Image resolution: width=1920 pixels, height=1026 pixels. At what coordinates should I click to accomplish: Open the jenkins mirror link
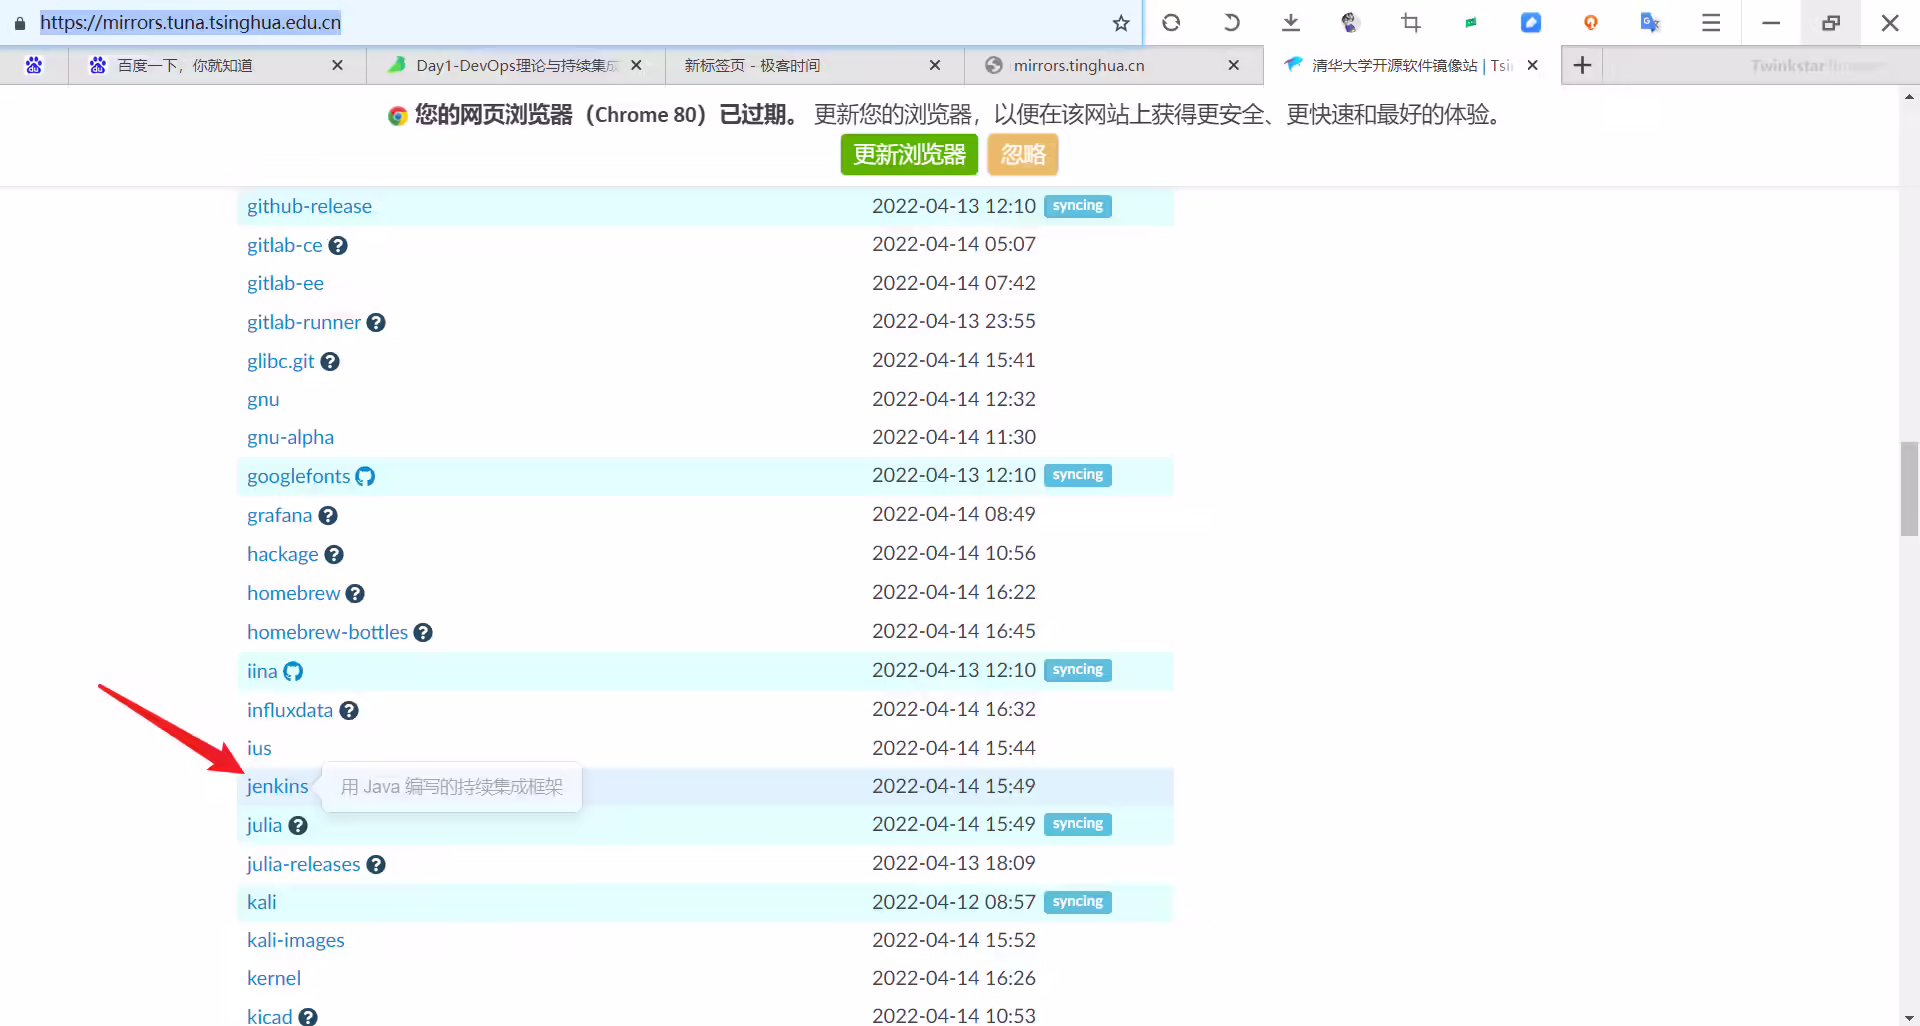click(x=277, y=786)
